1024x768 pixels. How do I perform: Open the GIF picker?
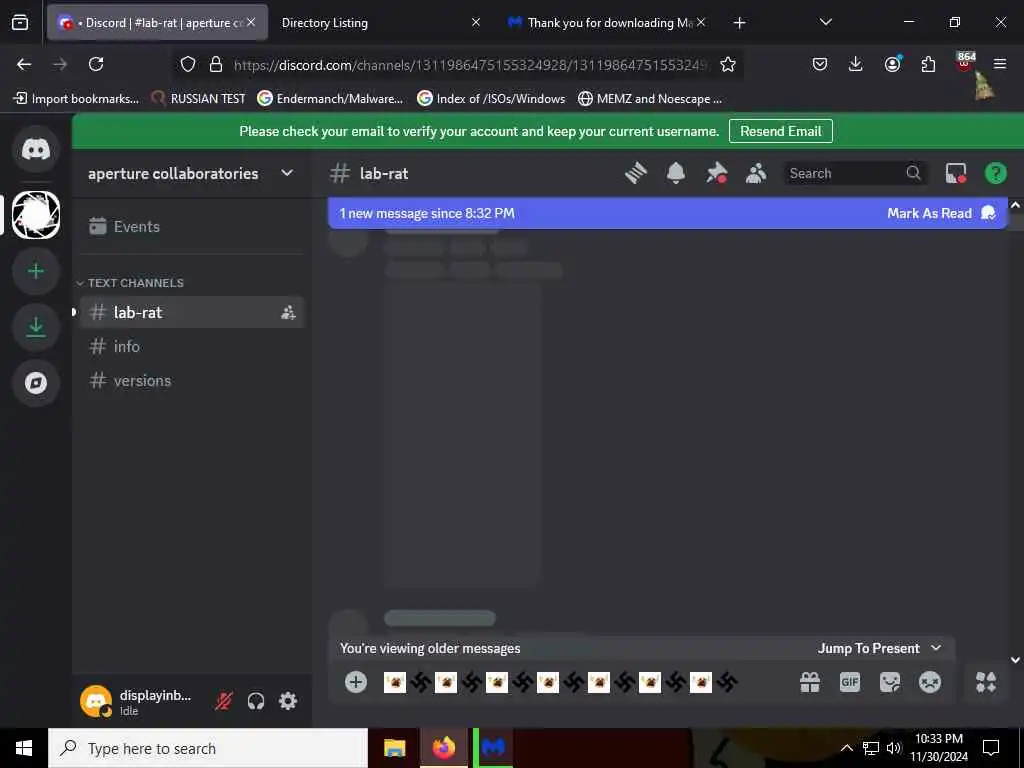(x=850, y=682)
